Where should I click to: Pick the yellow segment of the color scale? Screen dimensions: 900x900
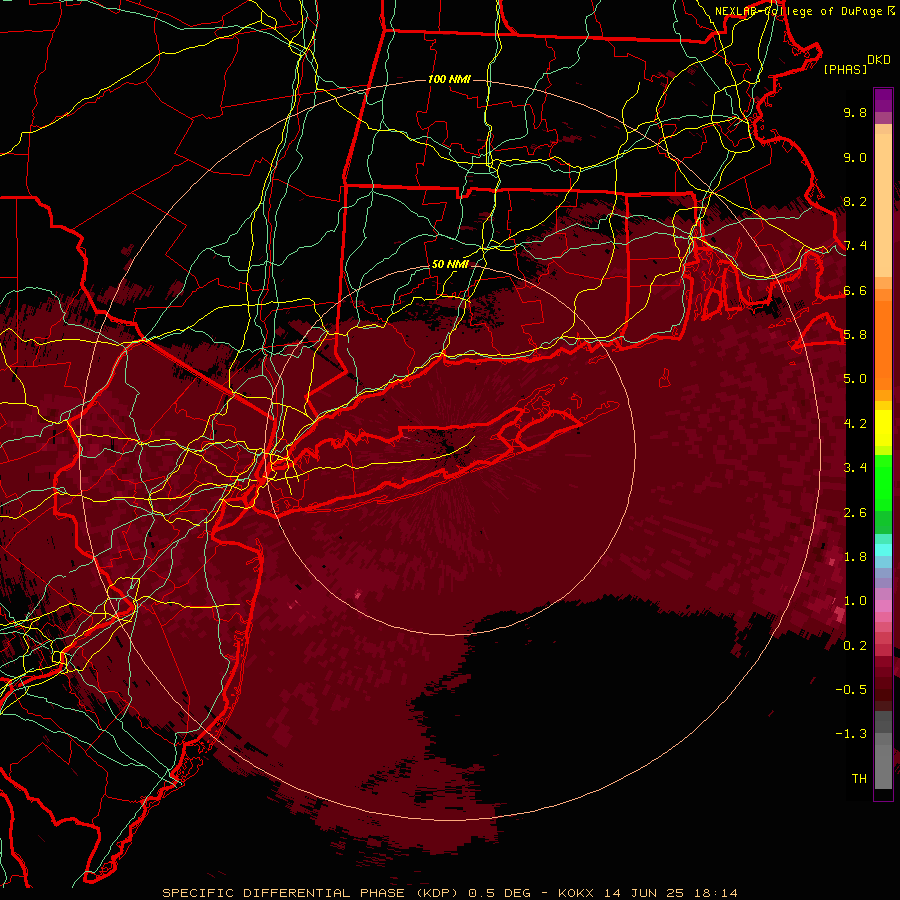883,428
